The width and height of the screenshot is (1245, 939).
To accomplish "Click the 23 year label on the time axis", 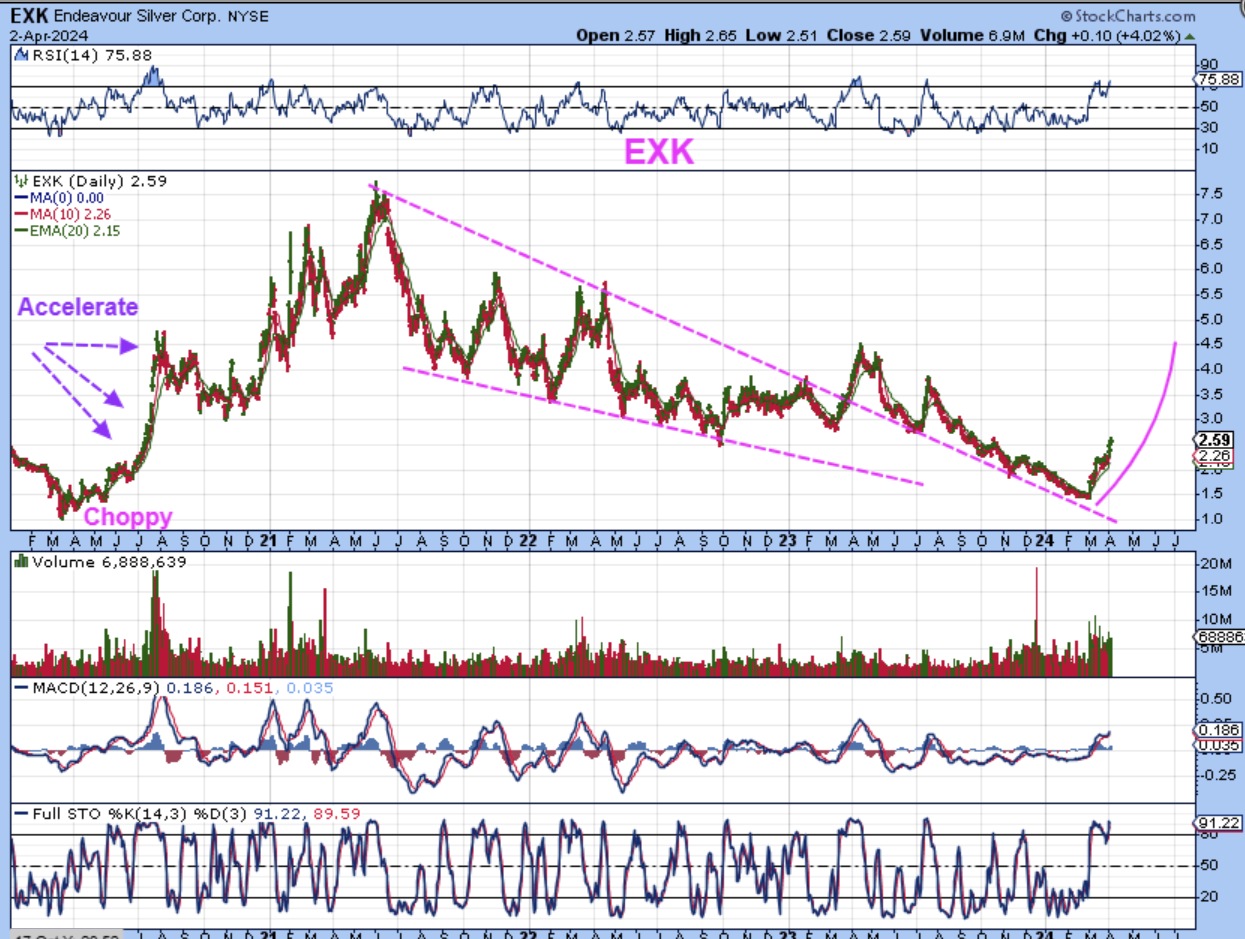I will click(787, 541).
